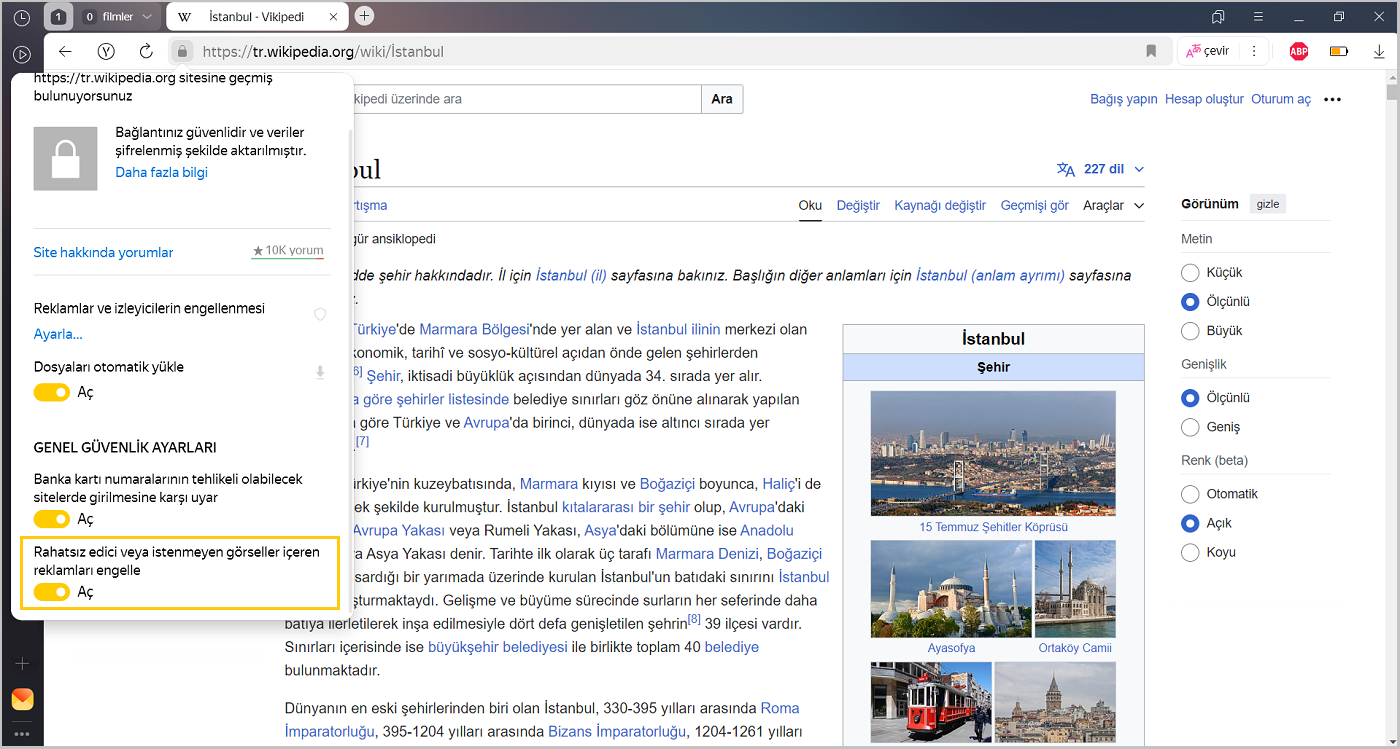
Task: Open the history clock icon
Action: tap(22, 17)
